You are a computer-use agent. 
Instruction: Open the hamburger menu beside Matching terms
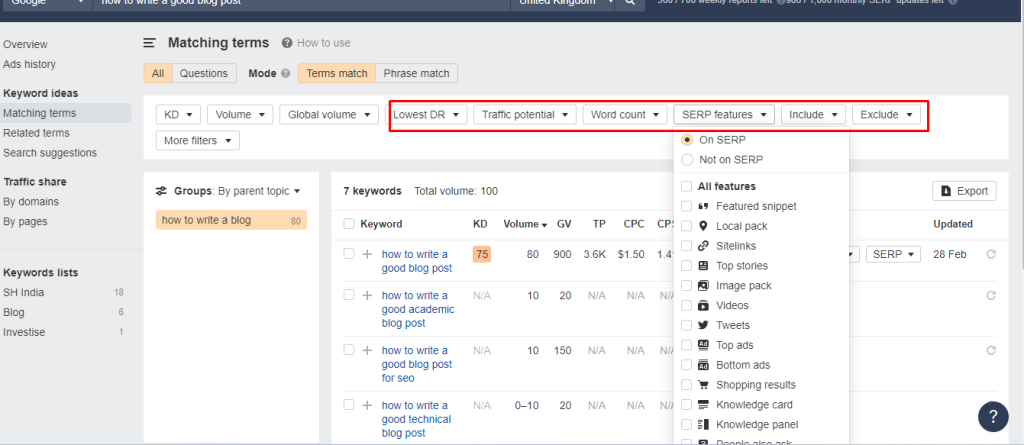point(150,43)
